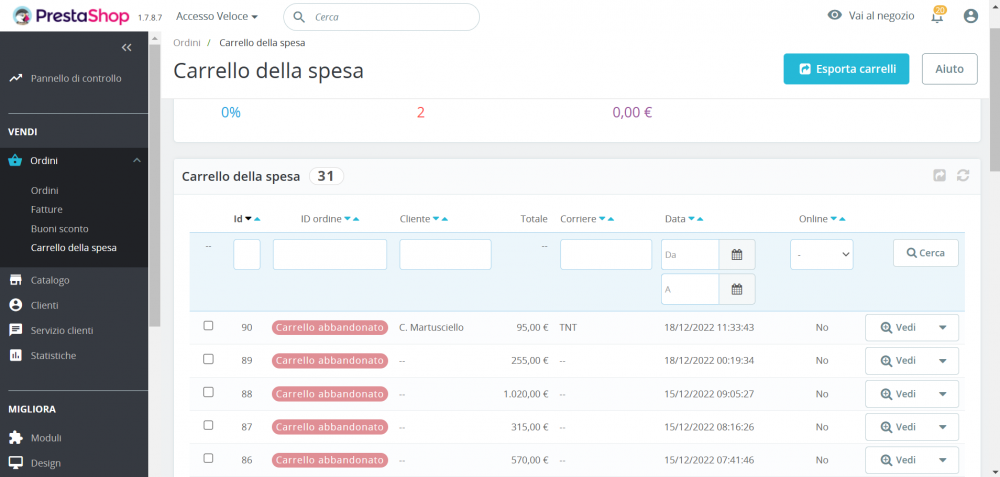The image size is (1000, 477).
Task: Click the export table icon
Action: coord(940,176)
